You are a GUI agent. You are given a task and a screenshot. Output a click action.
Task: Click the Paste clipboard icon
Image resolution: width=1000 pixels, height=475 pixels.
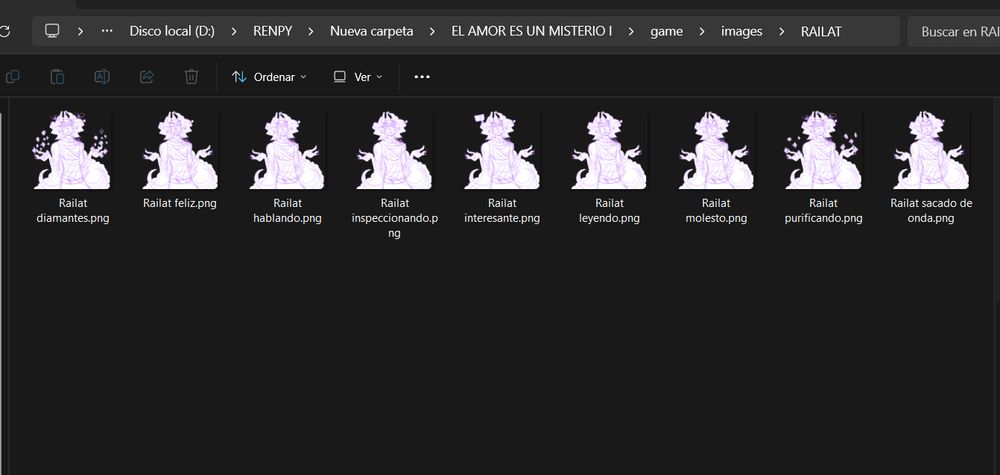click(57, 77)
